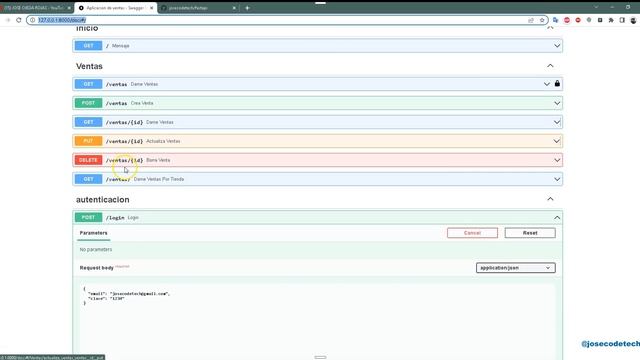Click the Reset button in login
Viewport: 640px width, 360px height.
530,233
